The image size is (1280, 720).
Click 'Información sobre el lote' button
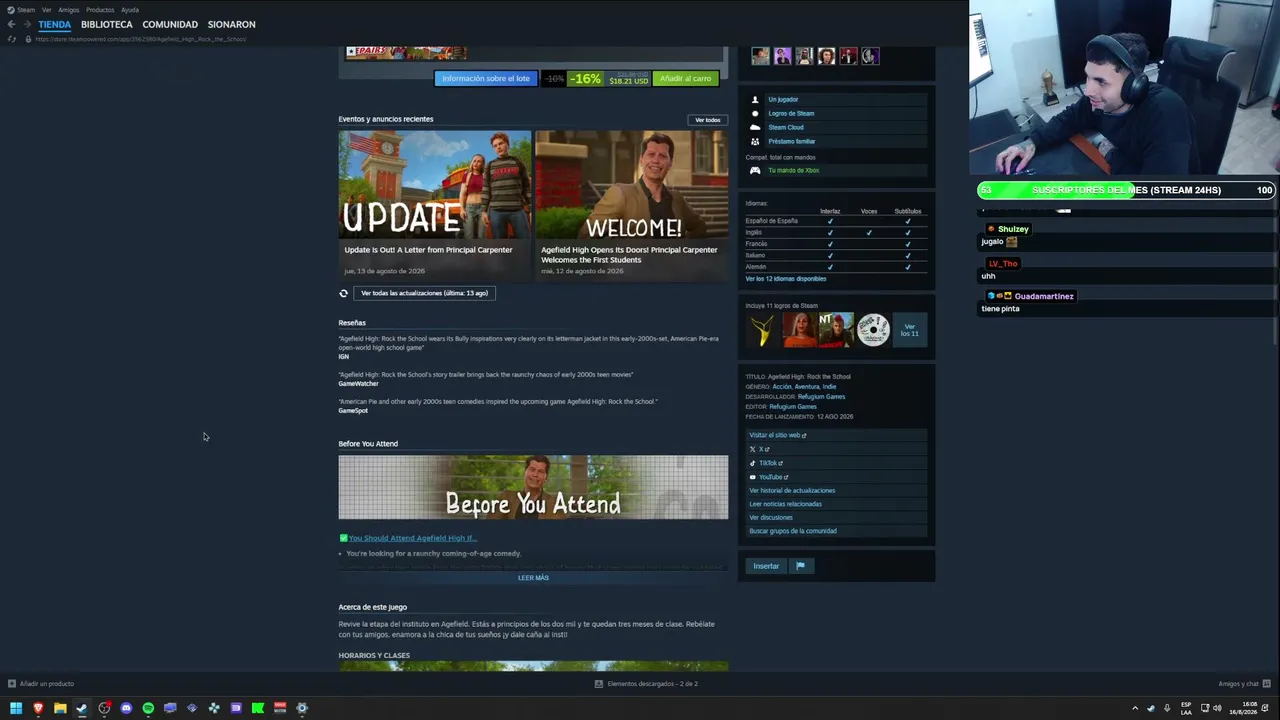486,78
